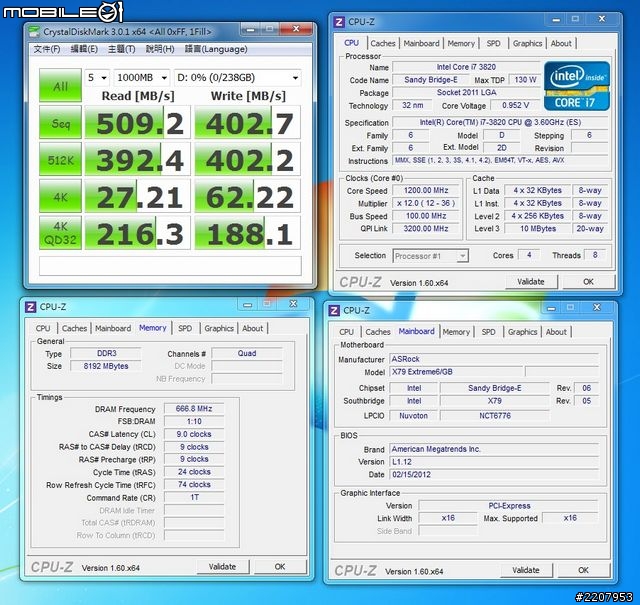Image resolution: width=640 pixels, height=605 pixels.
Task: Open the Processor #1 selection dropdown
Action: [x=431, y=256]
